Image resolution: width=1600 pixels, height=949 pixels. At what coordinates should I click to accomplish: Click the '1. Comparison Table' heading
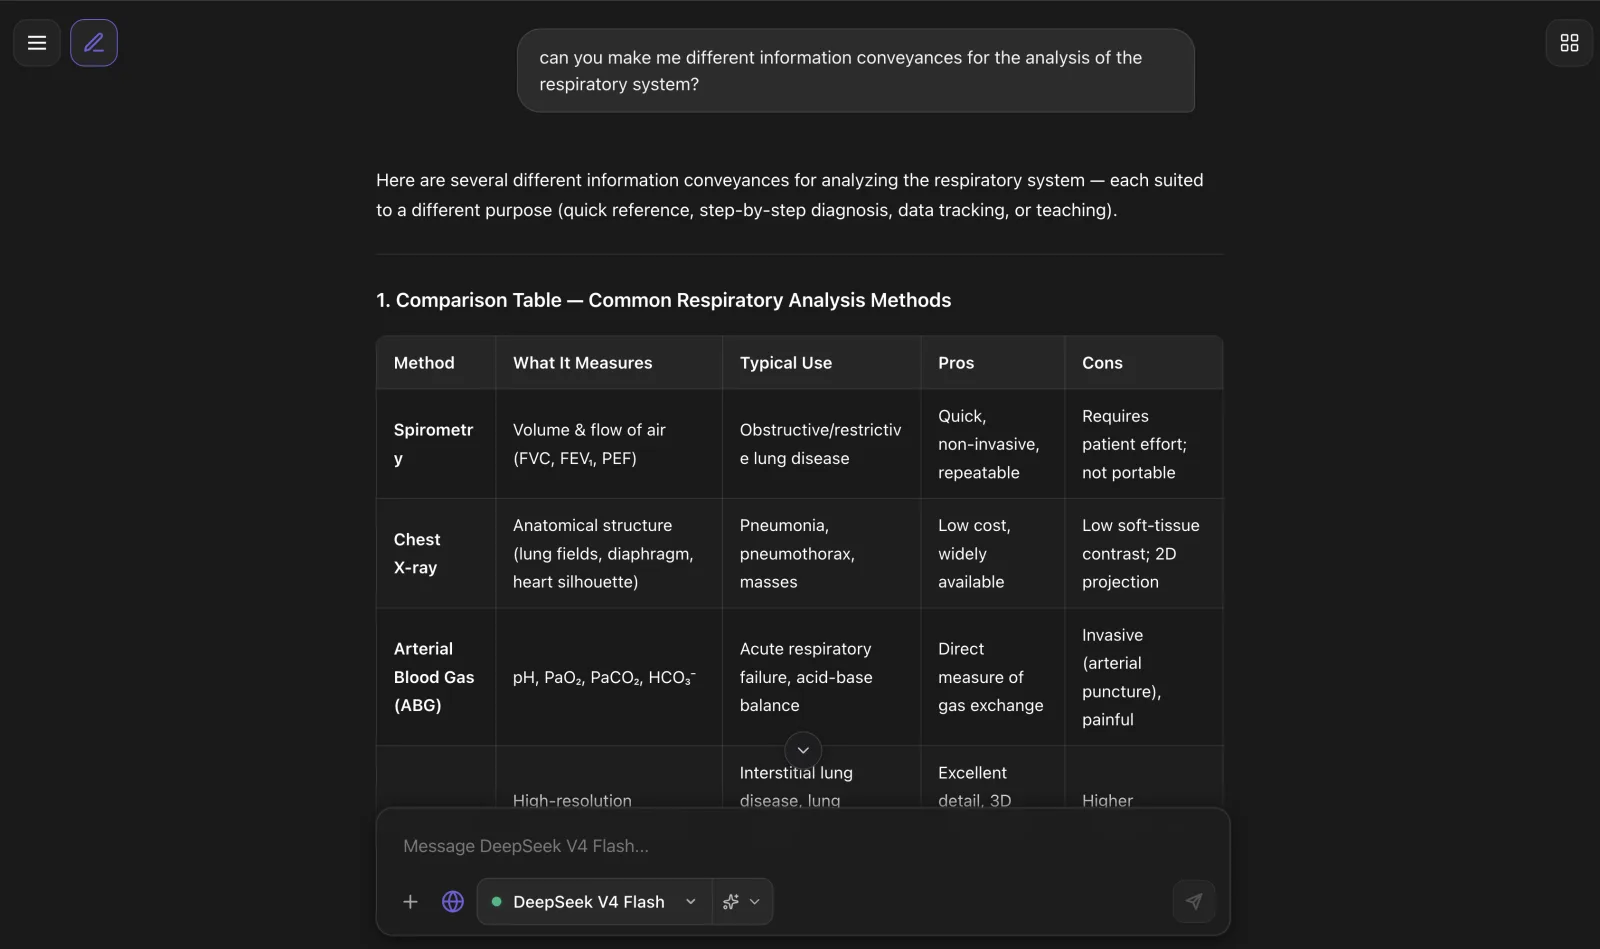tap(663, 300)
